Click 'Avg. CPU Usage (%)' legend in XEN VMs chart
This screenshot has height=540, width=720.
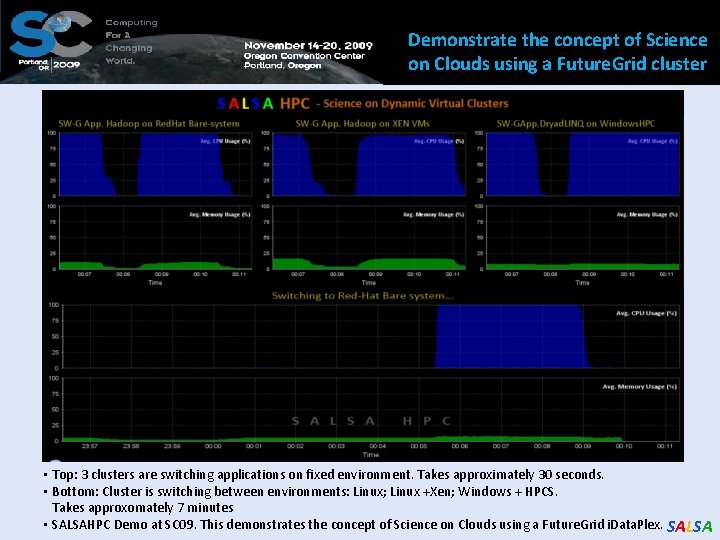point(439,141)
